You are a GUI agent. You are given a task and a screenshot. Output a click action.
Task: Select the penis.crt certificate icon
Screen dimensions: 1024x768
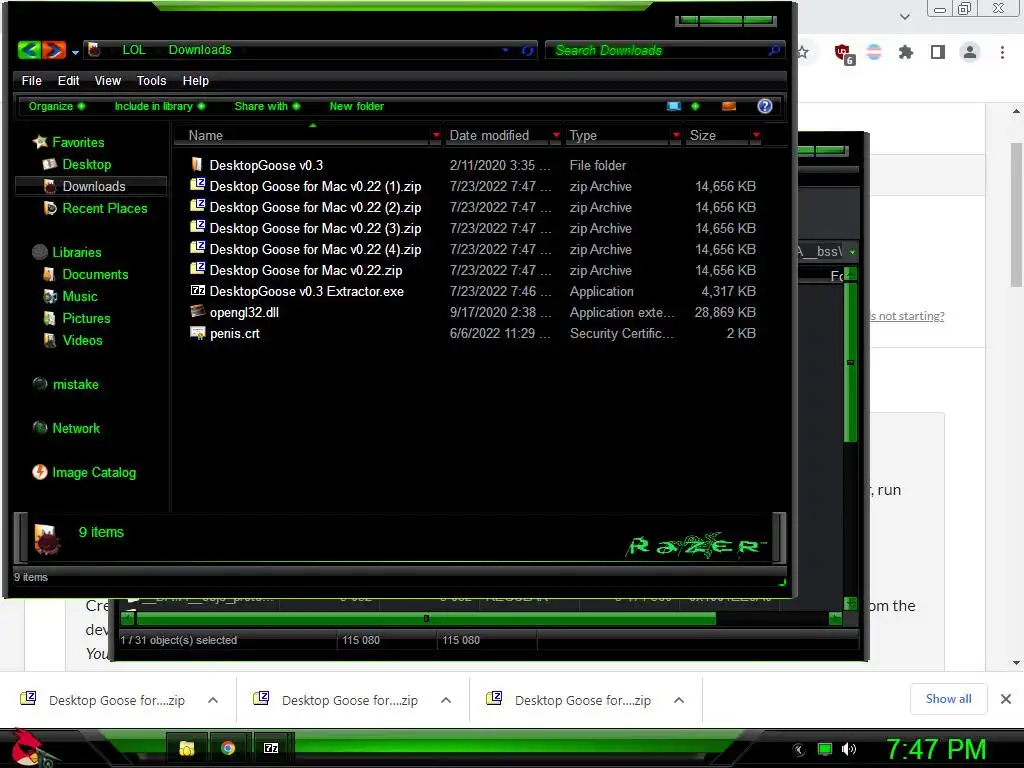click(x=197, y=332)
